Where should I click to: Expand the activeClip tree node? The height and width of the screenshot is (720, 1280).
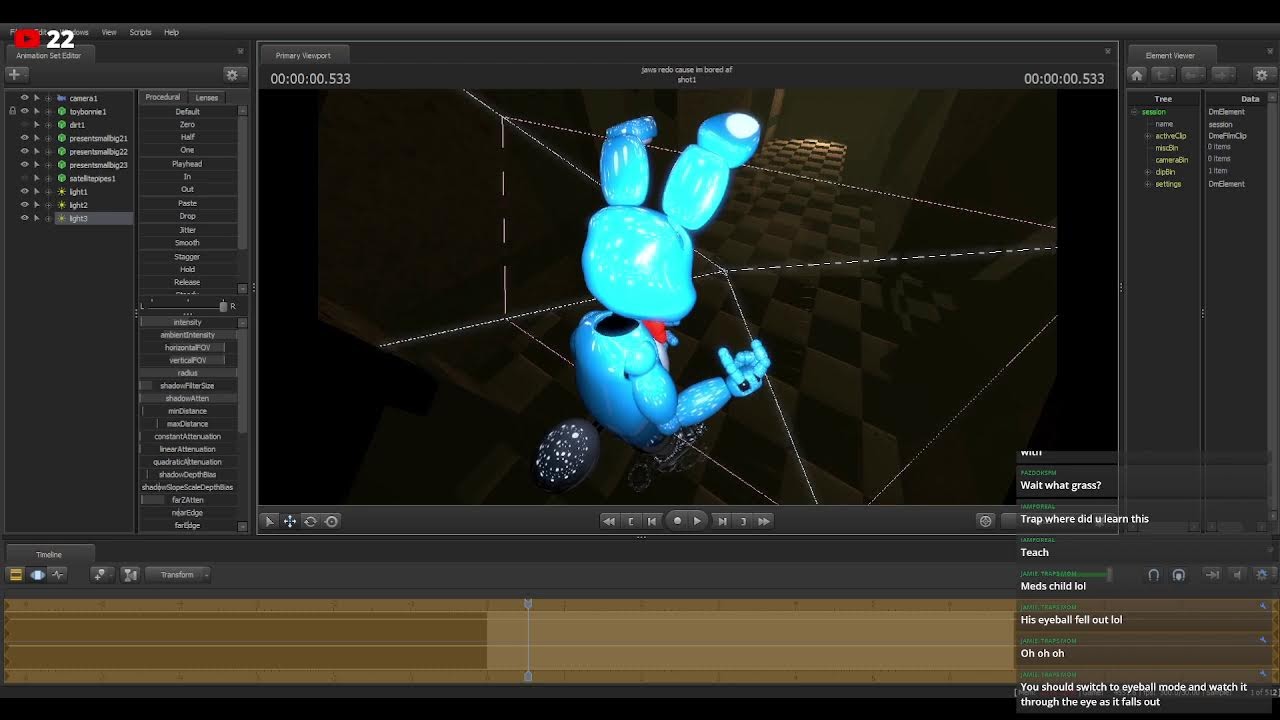click(x=1147, y=136)
